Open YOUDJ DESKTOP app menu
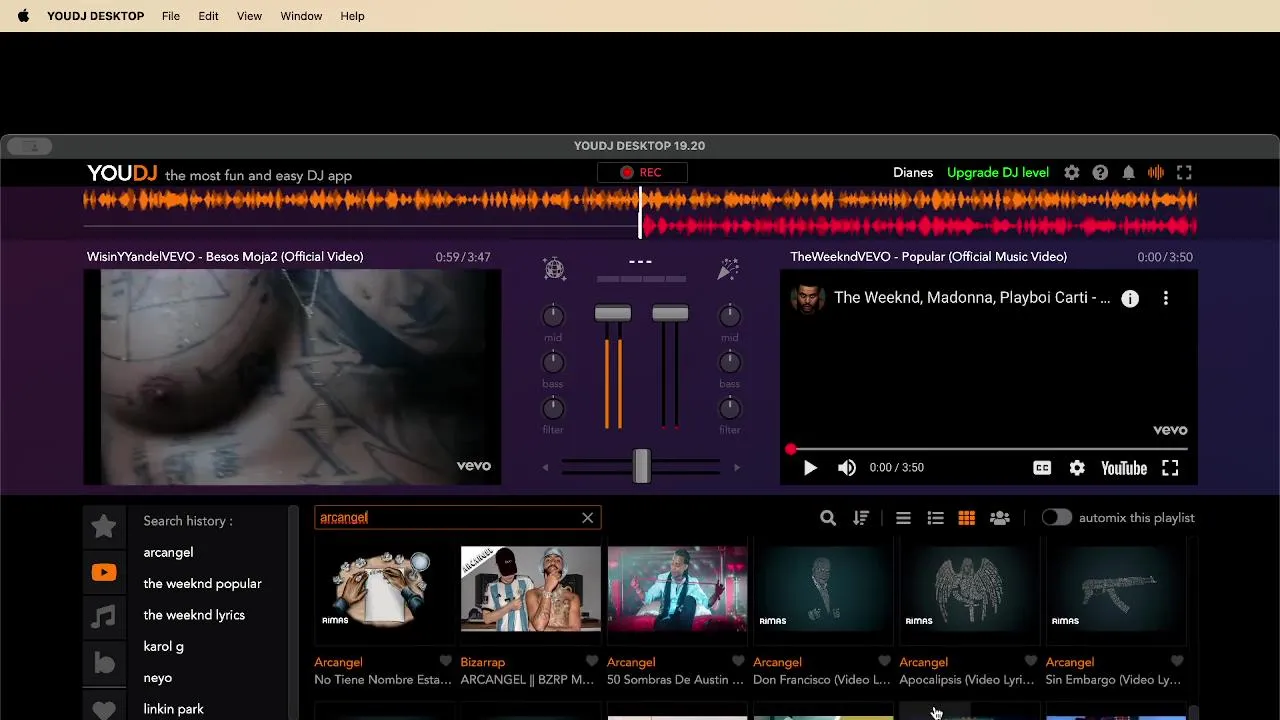Viewport: 1280px width, 720px height. (x=96, y=16)
